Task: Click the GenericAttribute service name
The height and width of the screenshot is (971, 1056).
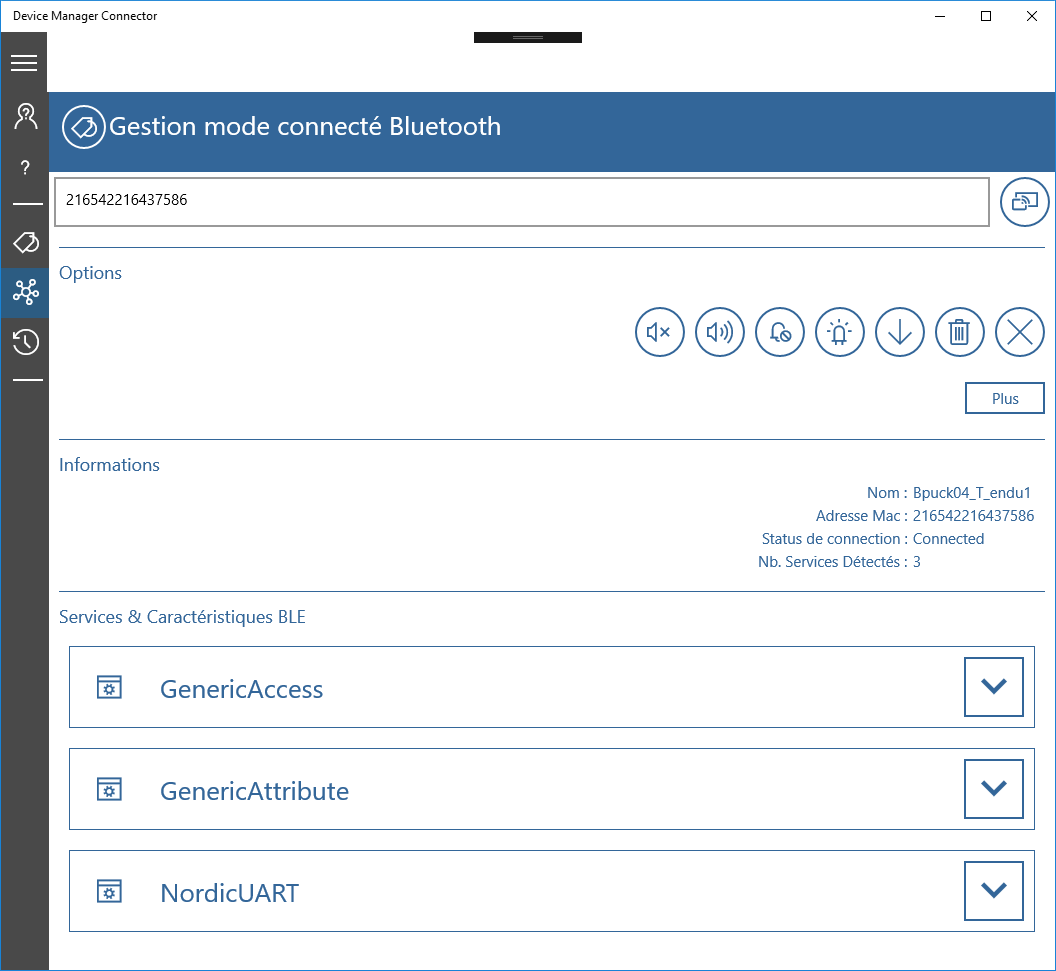Action: (x=254, y=791)
